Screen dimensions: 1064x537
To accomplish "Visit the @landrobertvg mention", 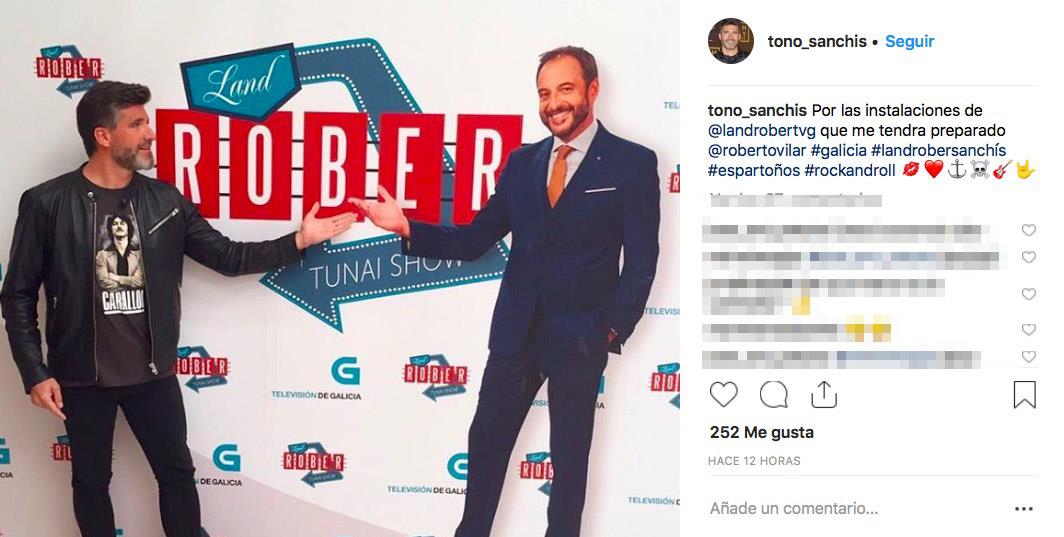I will pyautogui.click(x=762, y=130).
